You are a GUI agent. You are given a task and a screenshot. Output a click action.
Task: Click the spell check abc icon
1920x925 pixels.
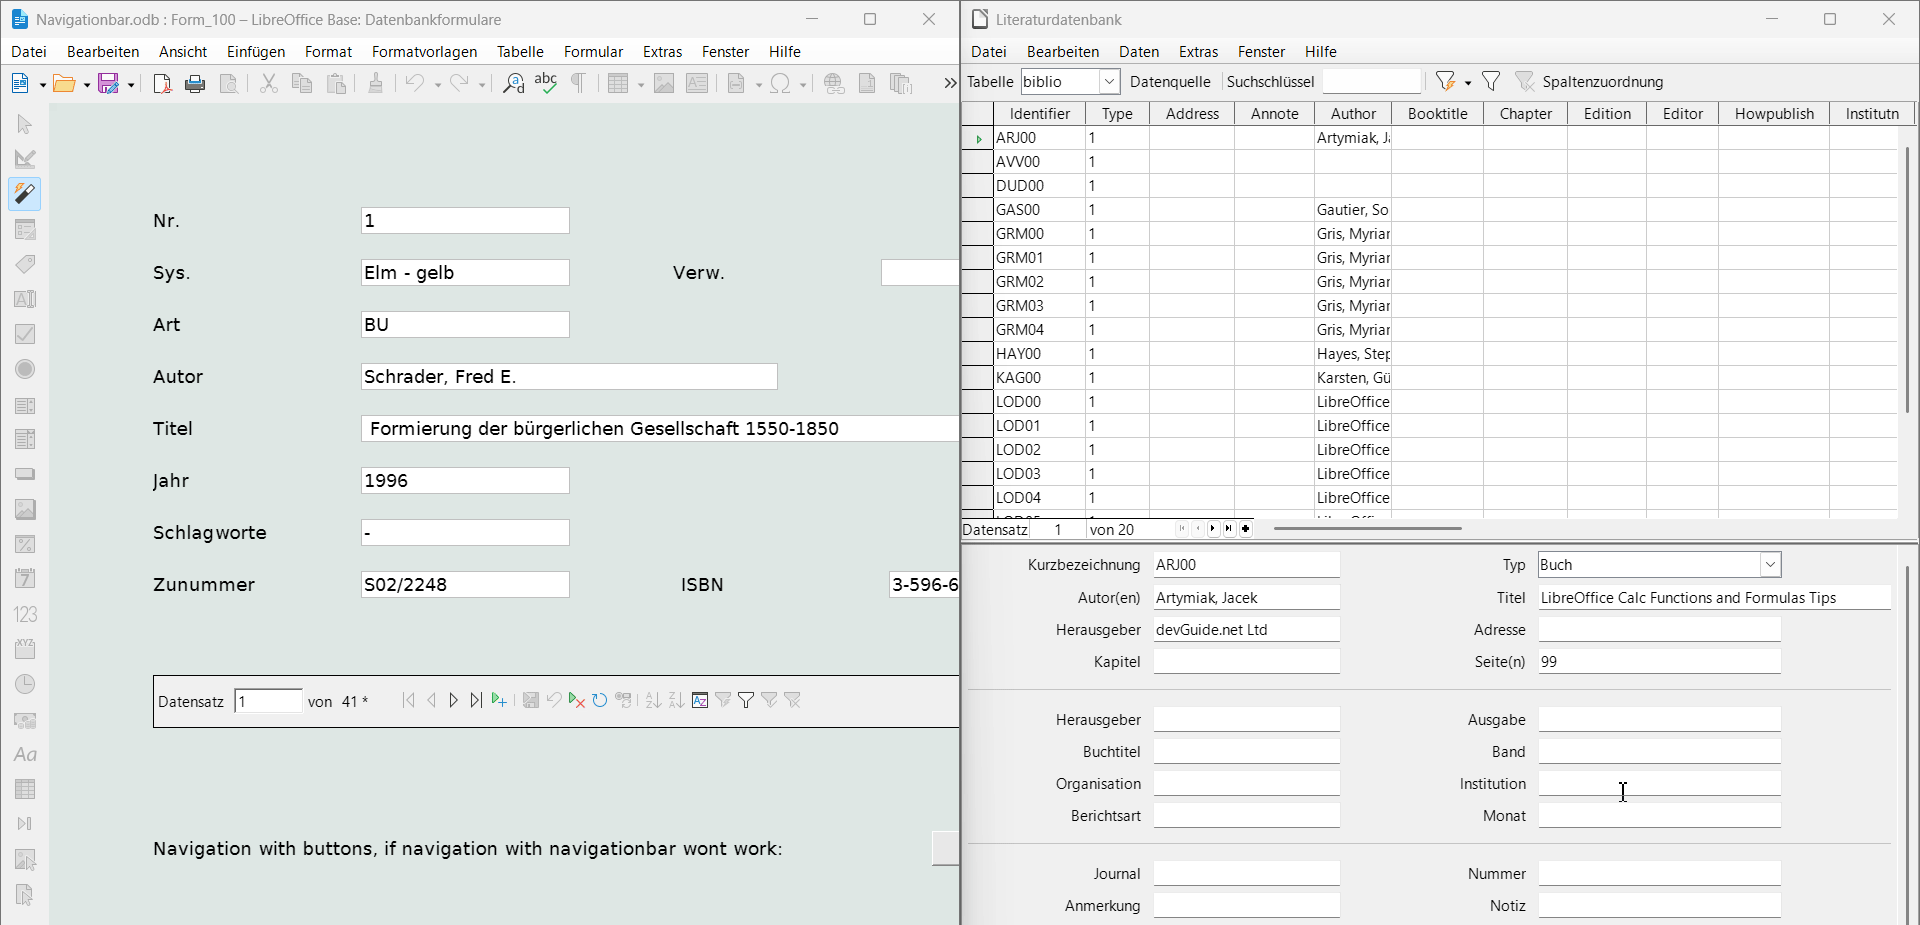546,84
